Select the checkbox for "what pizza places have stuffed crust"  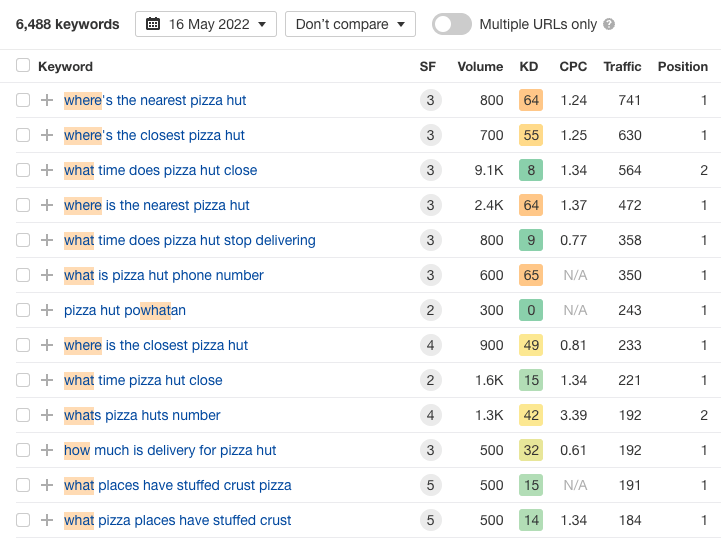click(x=23, y=520)
